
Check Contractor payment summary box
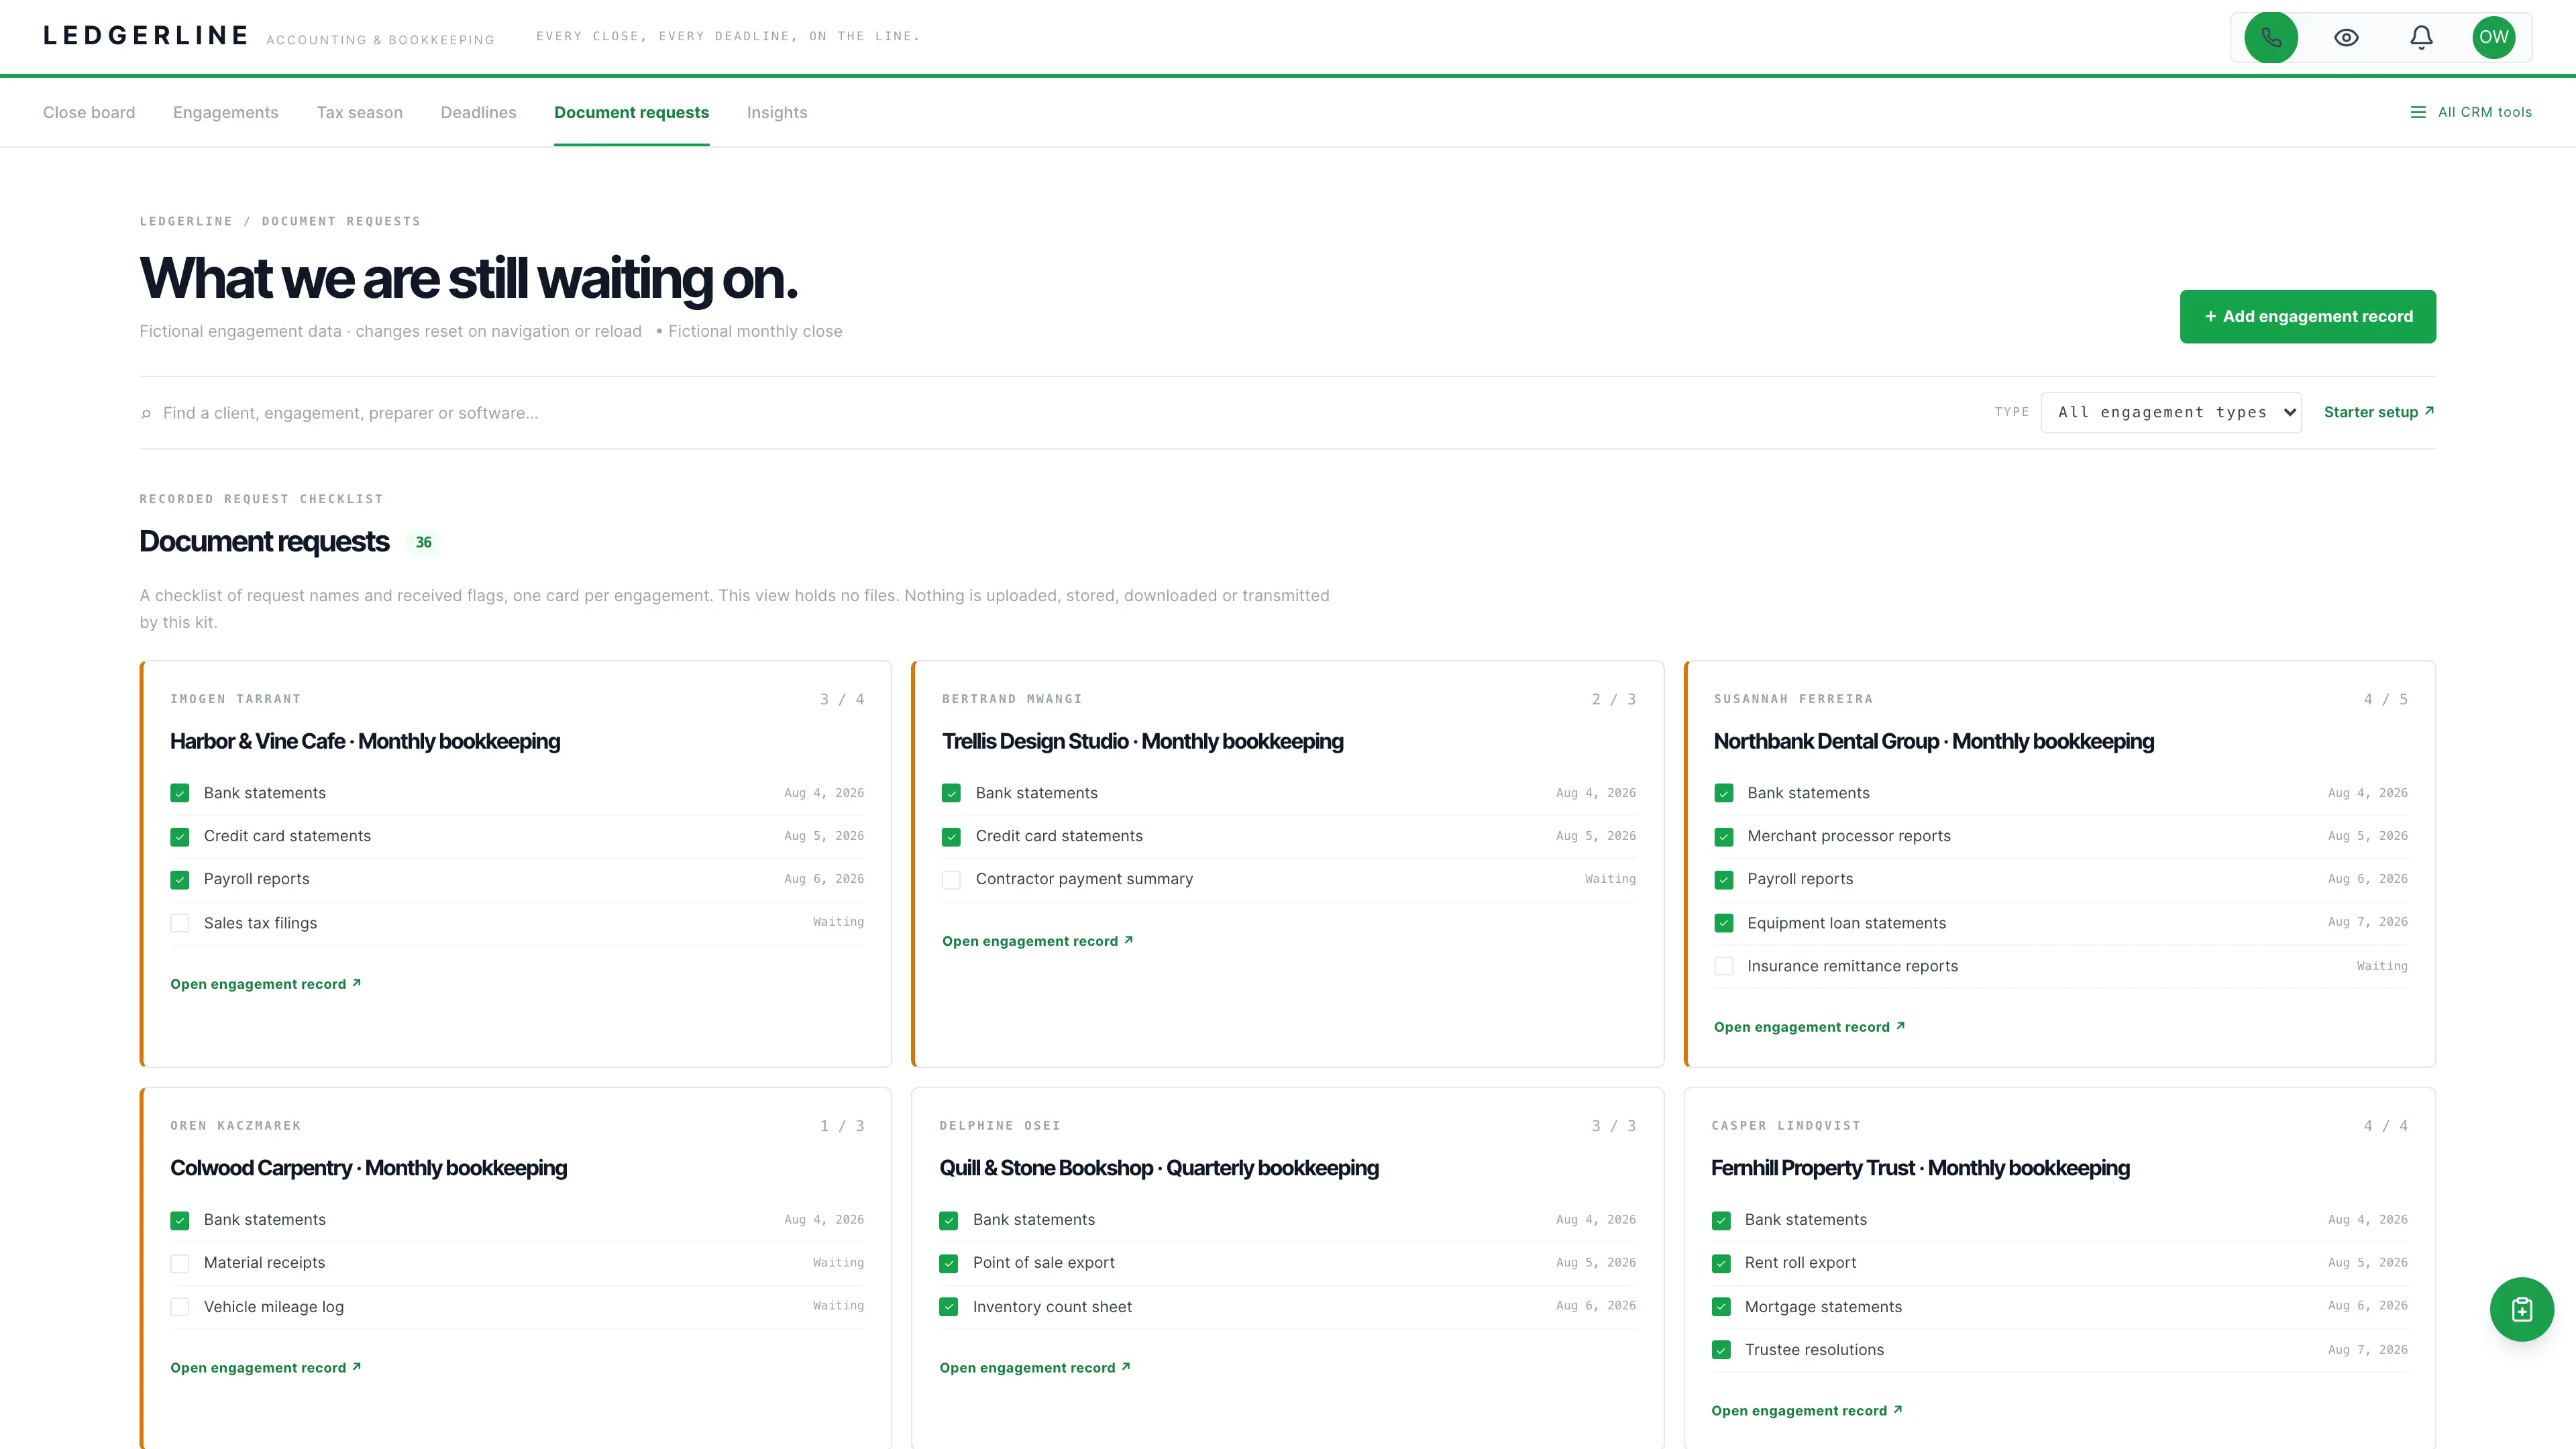tap(951, 879)
